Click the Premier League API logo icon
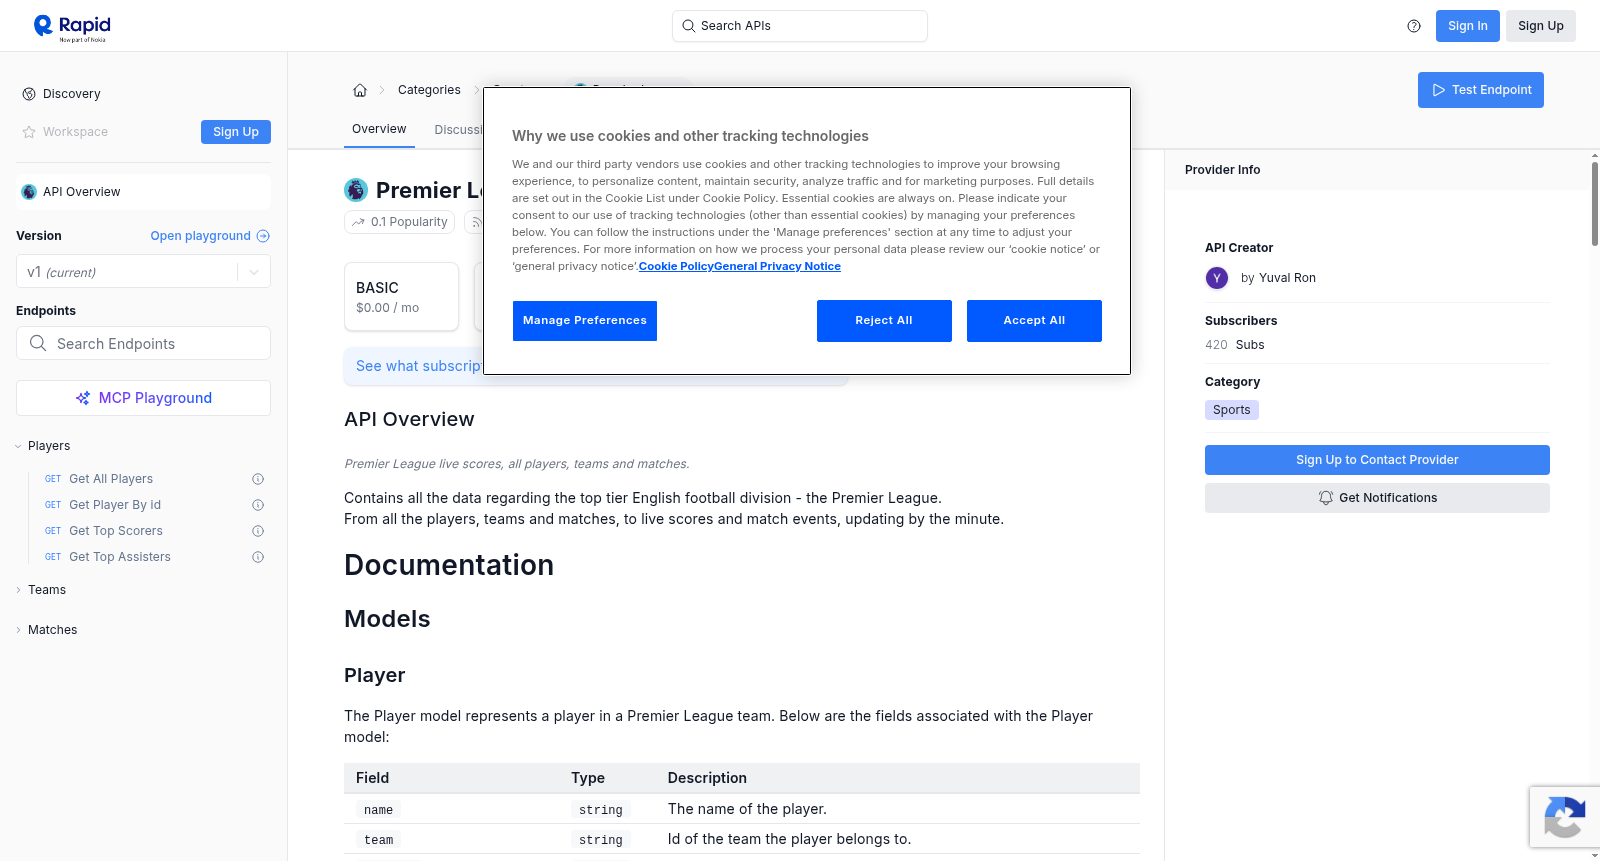1600x861 pixels. click(x=356, y=190)
